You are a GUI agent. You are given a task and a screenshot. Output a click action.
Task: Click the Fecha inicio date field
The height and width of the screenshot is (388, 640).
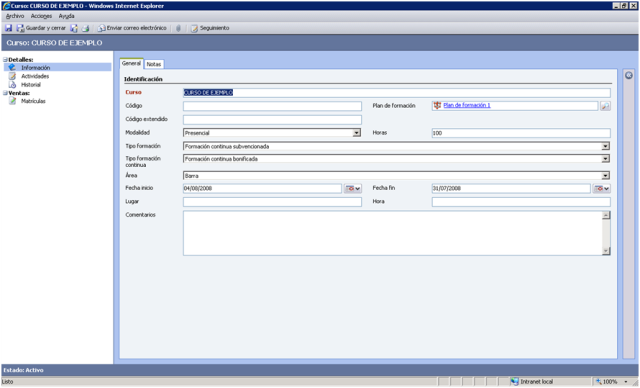pos(262,188)
